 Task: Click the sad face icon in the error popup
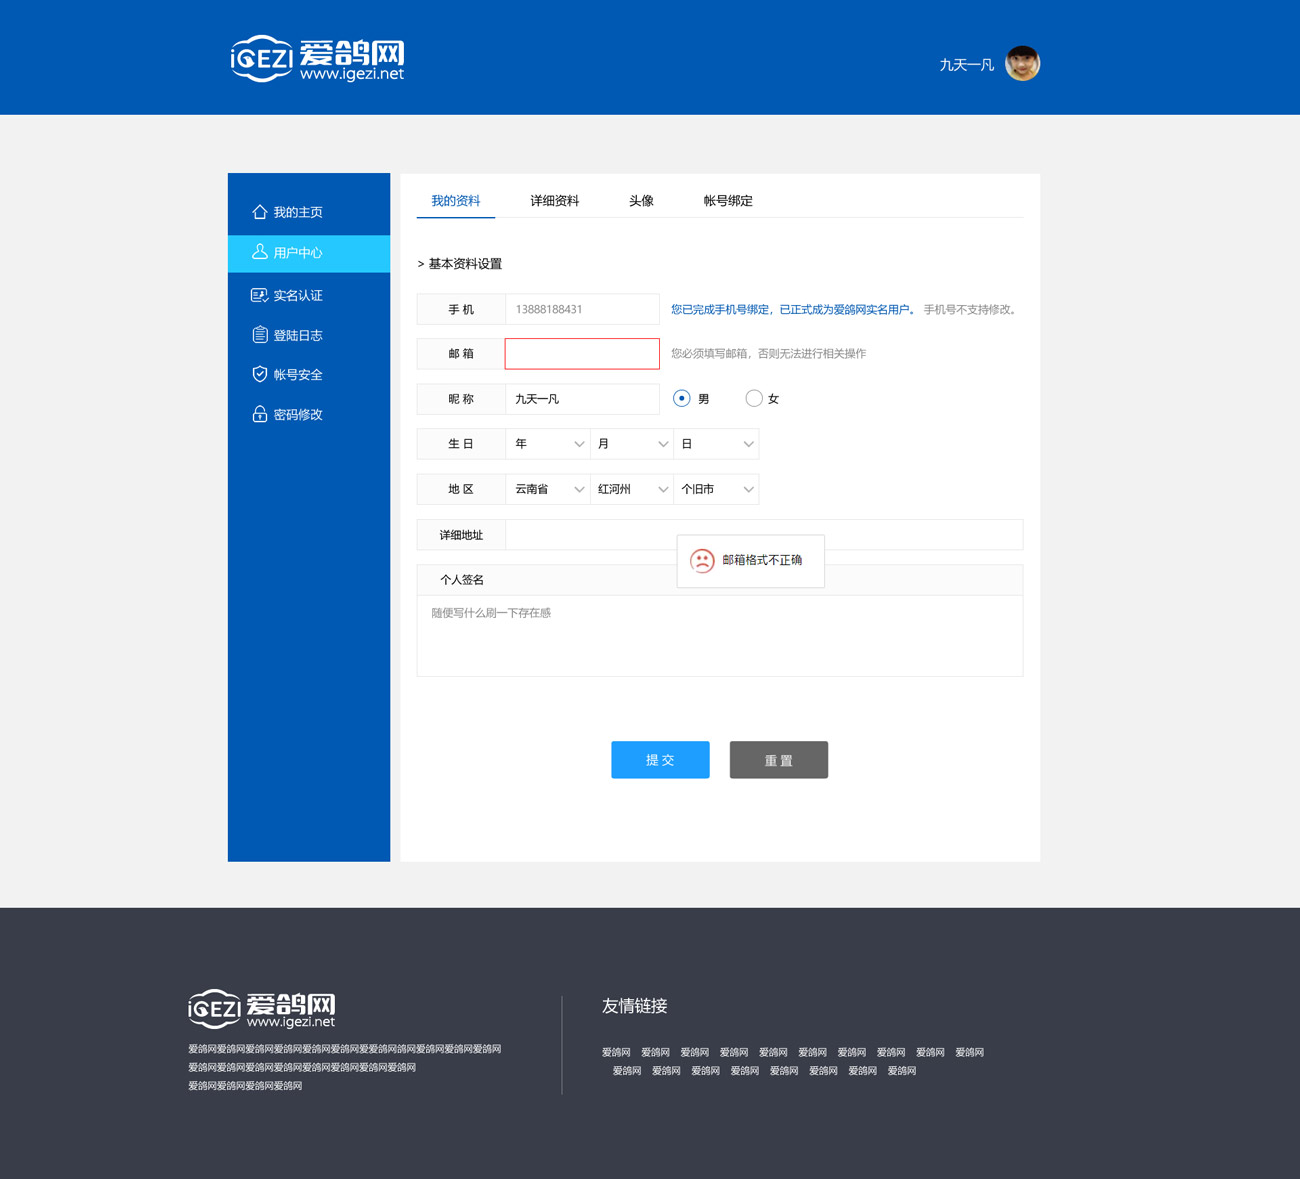click(x=703, y=561)
